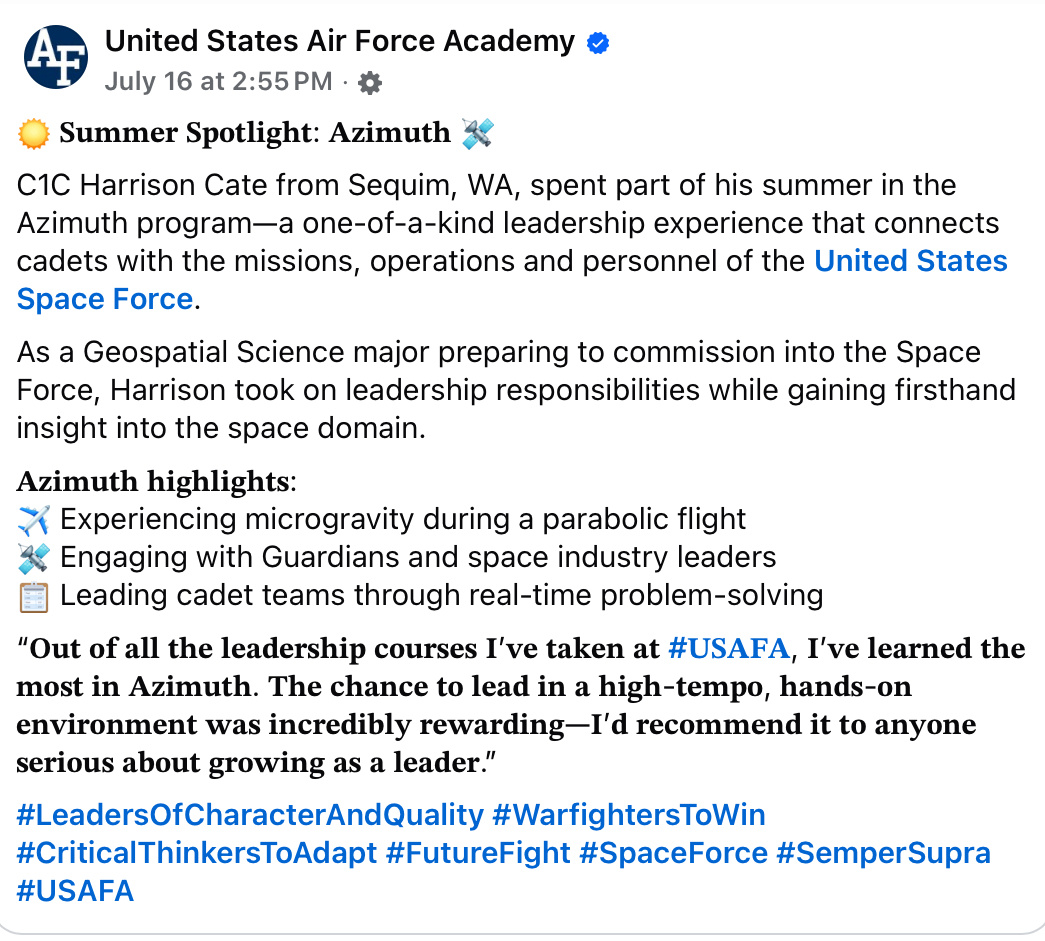Open United States Air Force Academy page name

(x=339, y=41)
